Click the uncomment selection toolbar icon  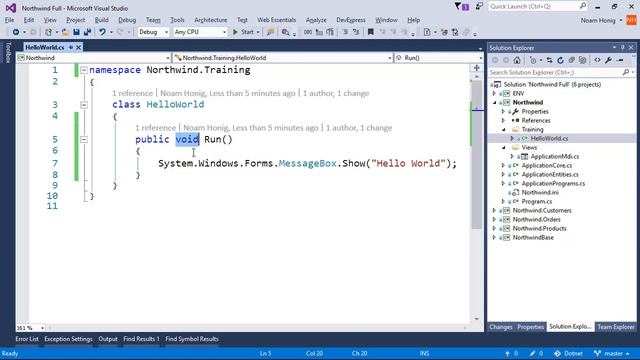tap(356, 32)
